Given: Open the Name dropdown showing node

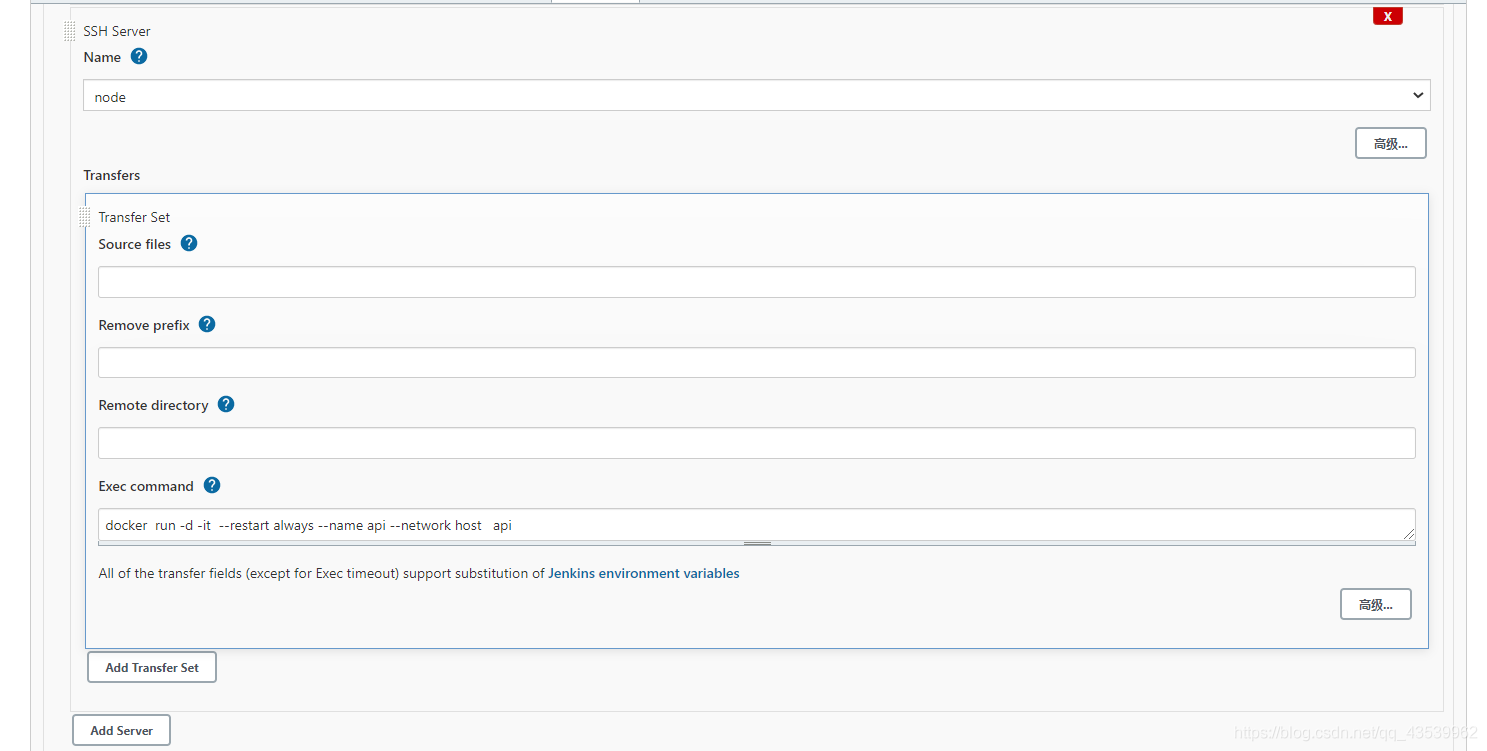Looking at the screenshot, I should (757, 96).
